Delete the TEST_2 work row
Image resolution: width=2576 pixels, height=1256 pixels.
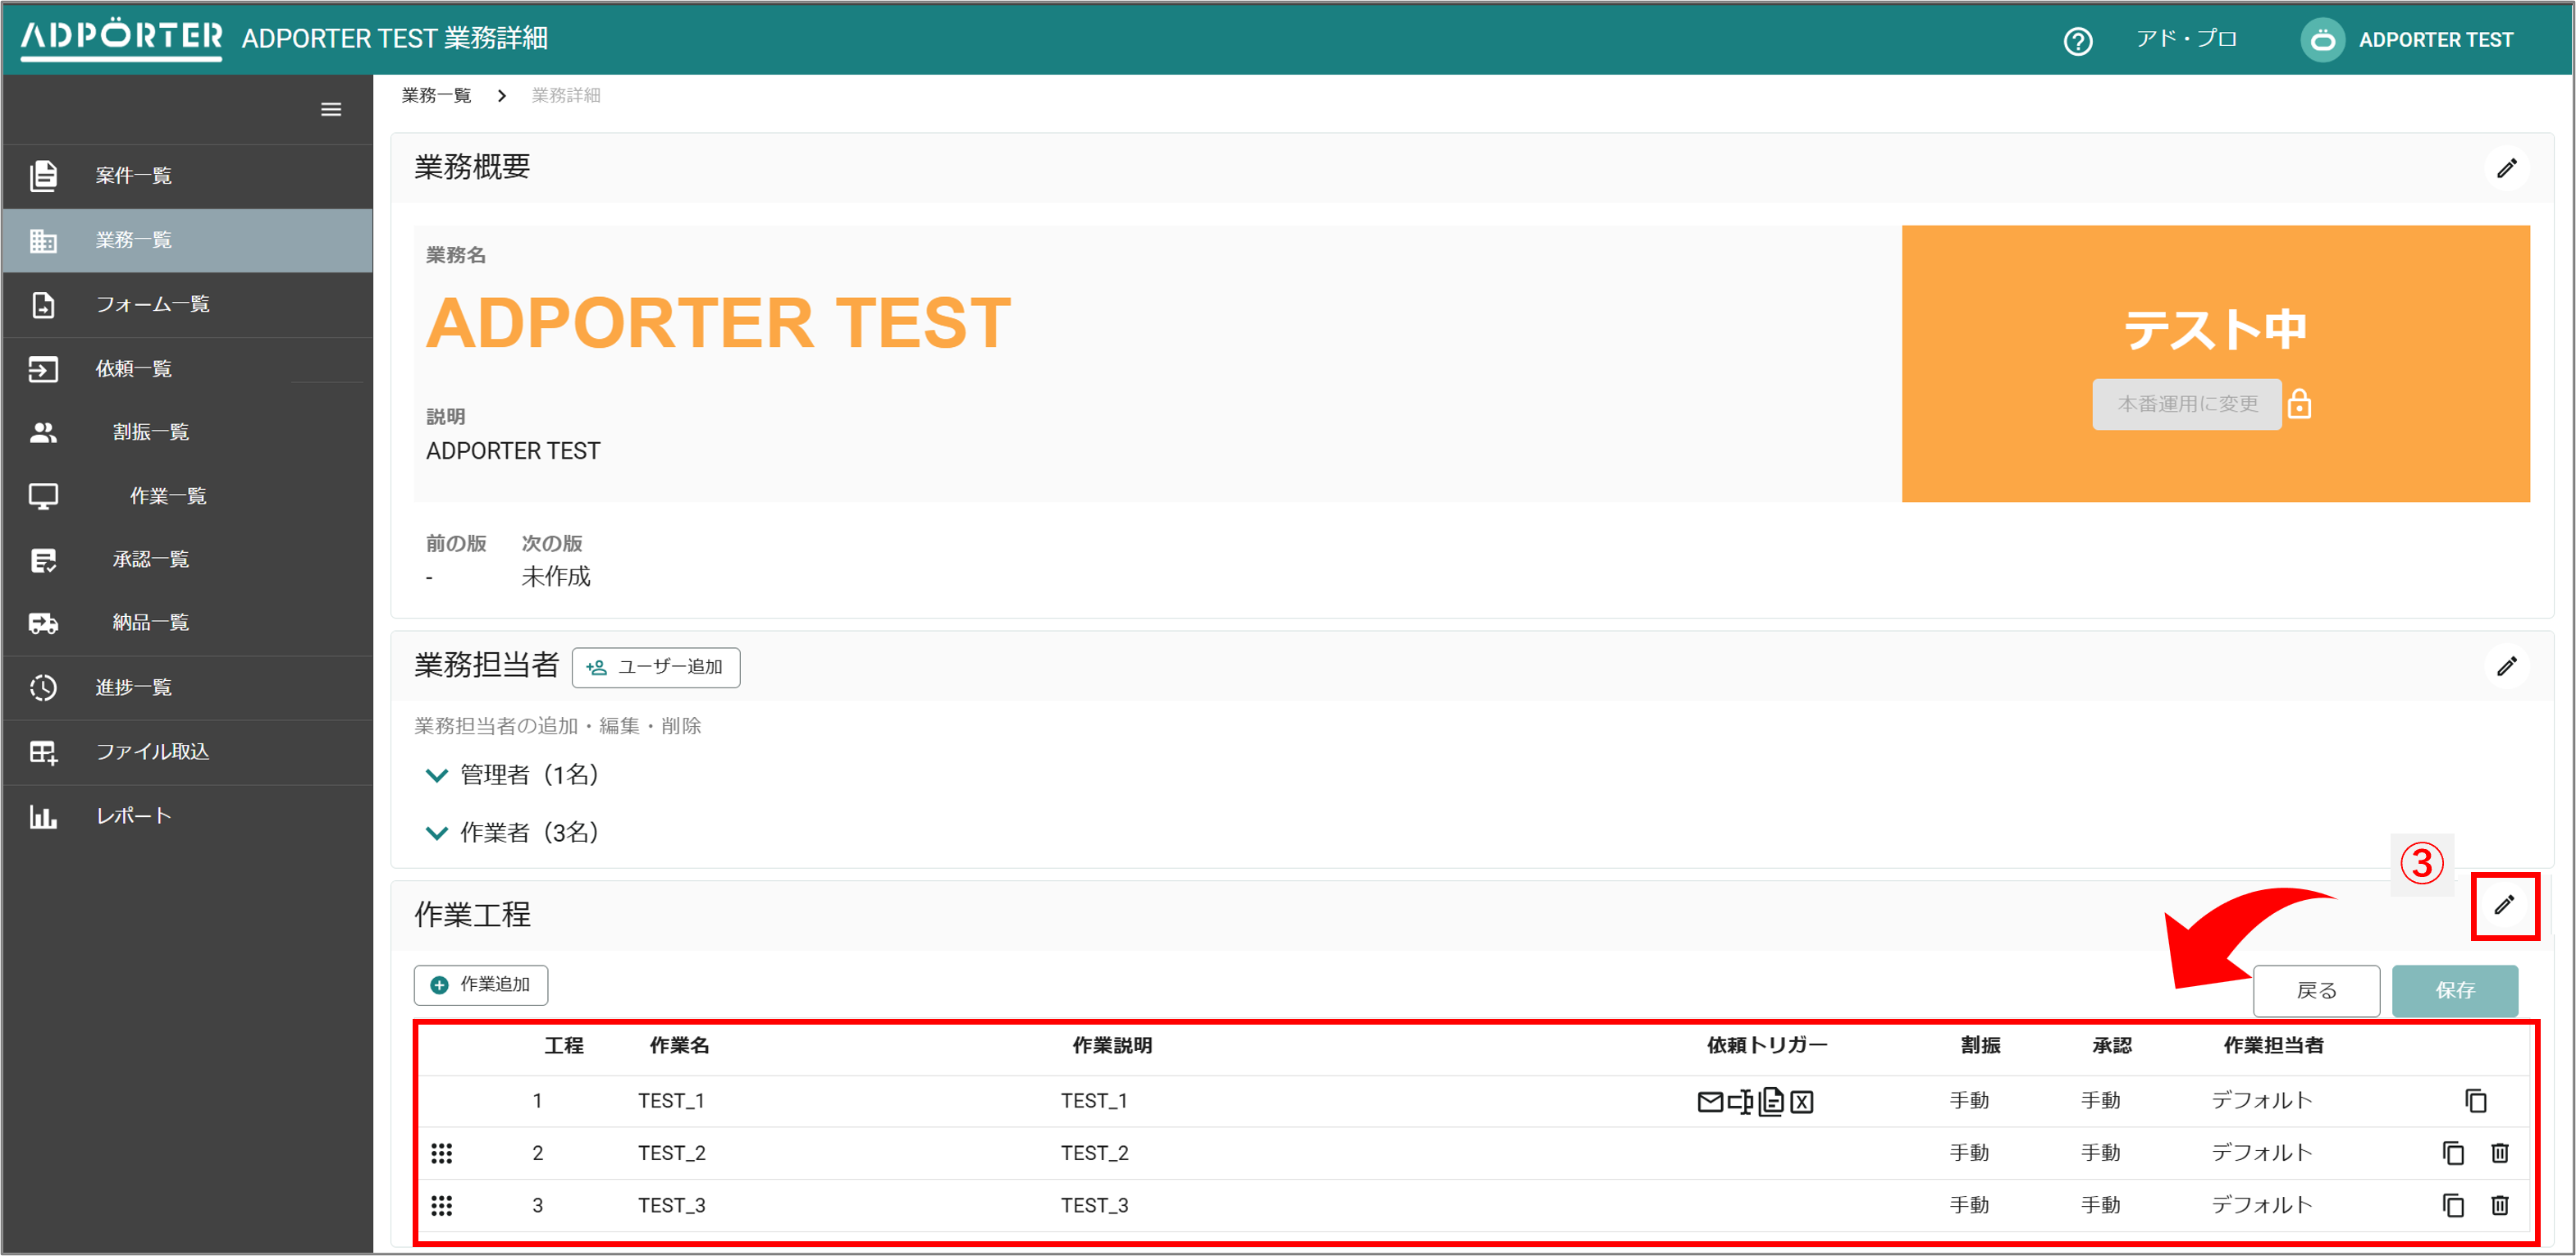point(2499,1153)
